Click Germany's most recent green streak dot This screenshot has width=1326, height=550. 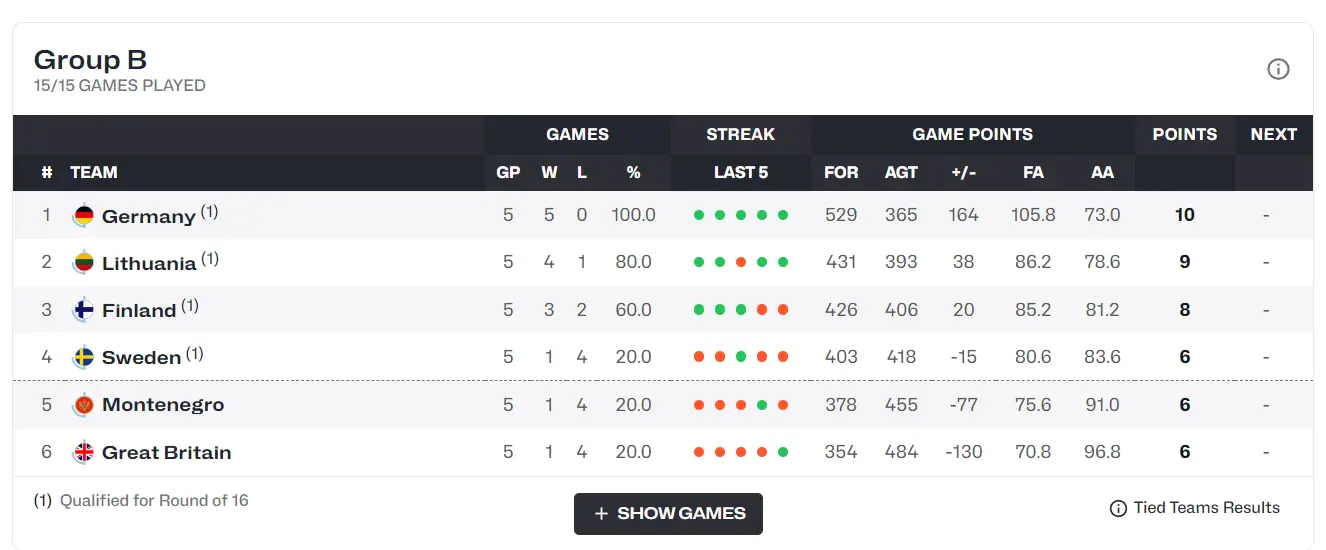(783, 215)
